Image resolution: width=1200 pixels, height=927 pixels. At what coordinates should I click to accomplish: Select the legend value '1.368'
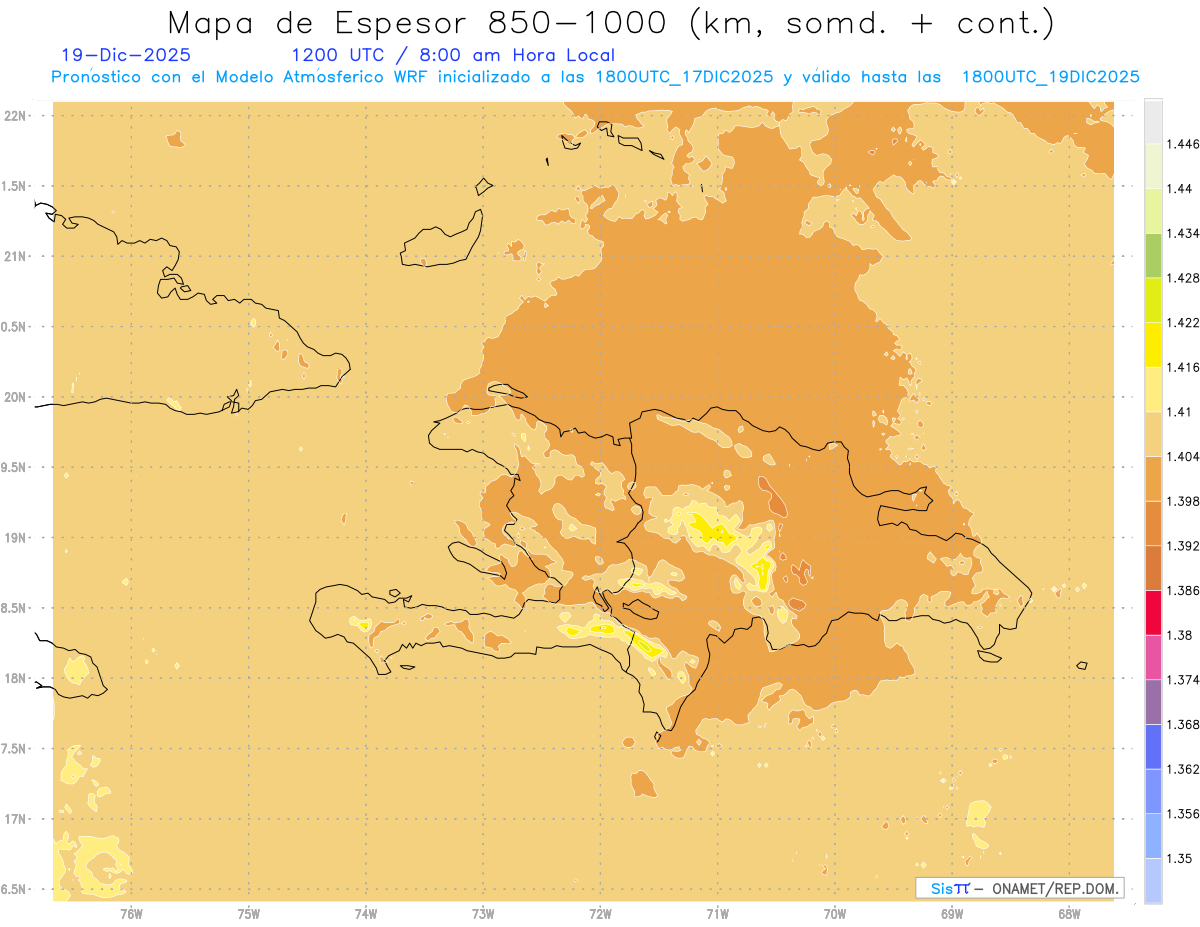pos(1183,724)
